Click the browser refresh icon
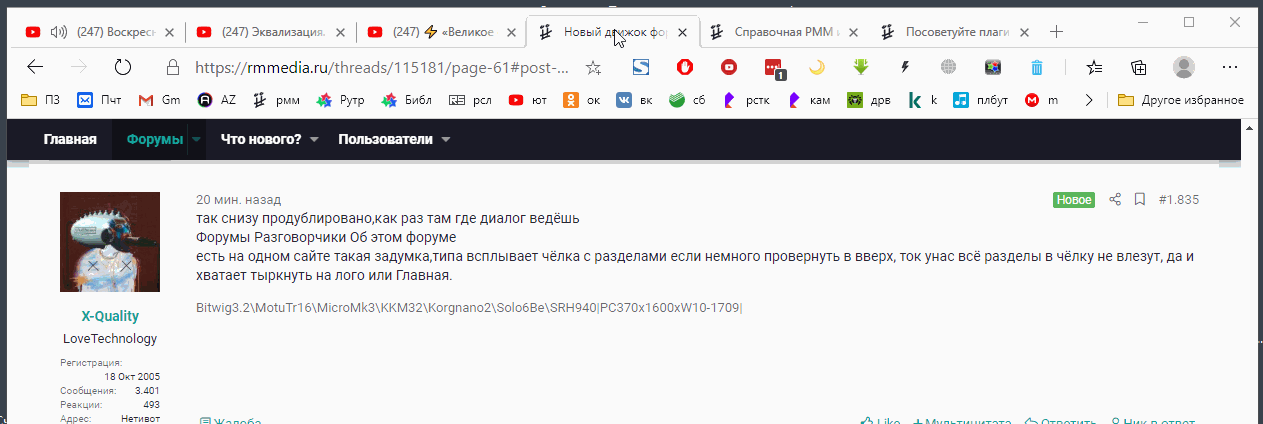The height and width of the screenshot is (424, 1263). tap(123, 68)
